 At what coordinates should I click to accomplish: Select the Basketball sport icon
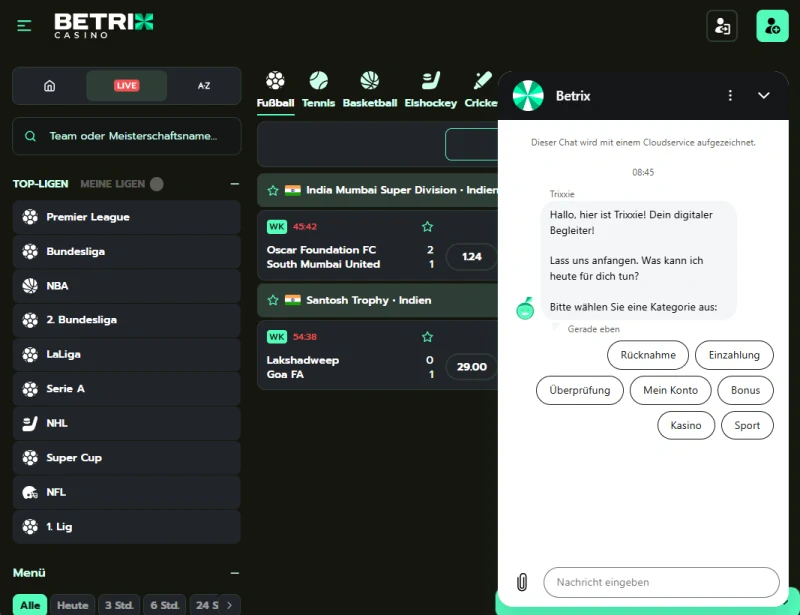tap(369, 81)
